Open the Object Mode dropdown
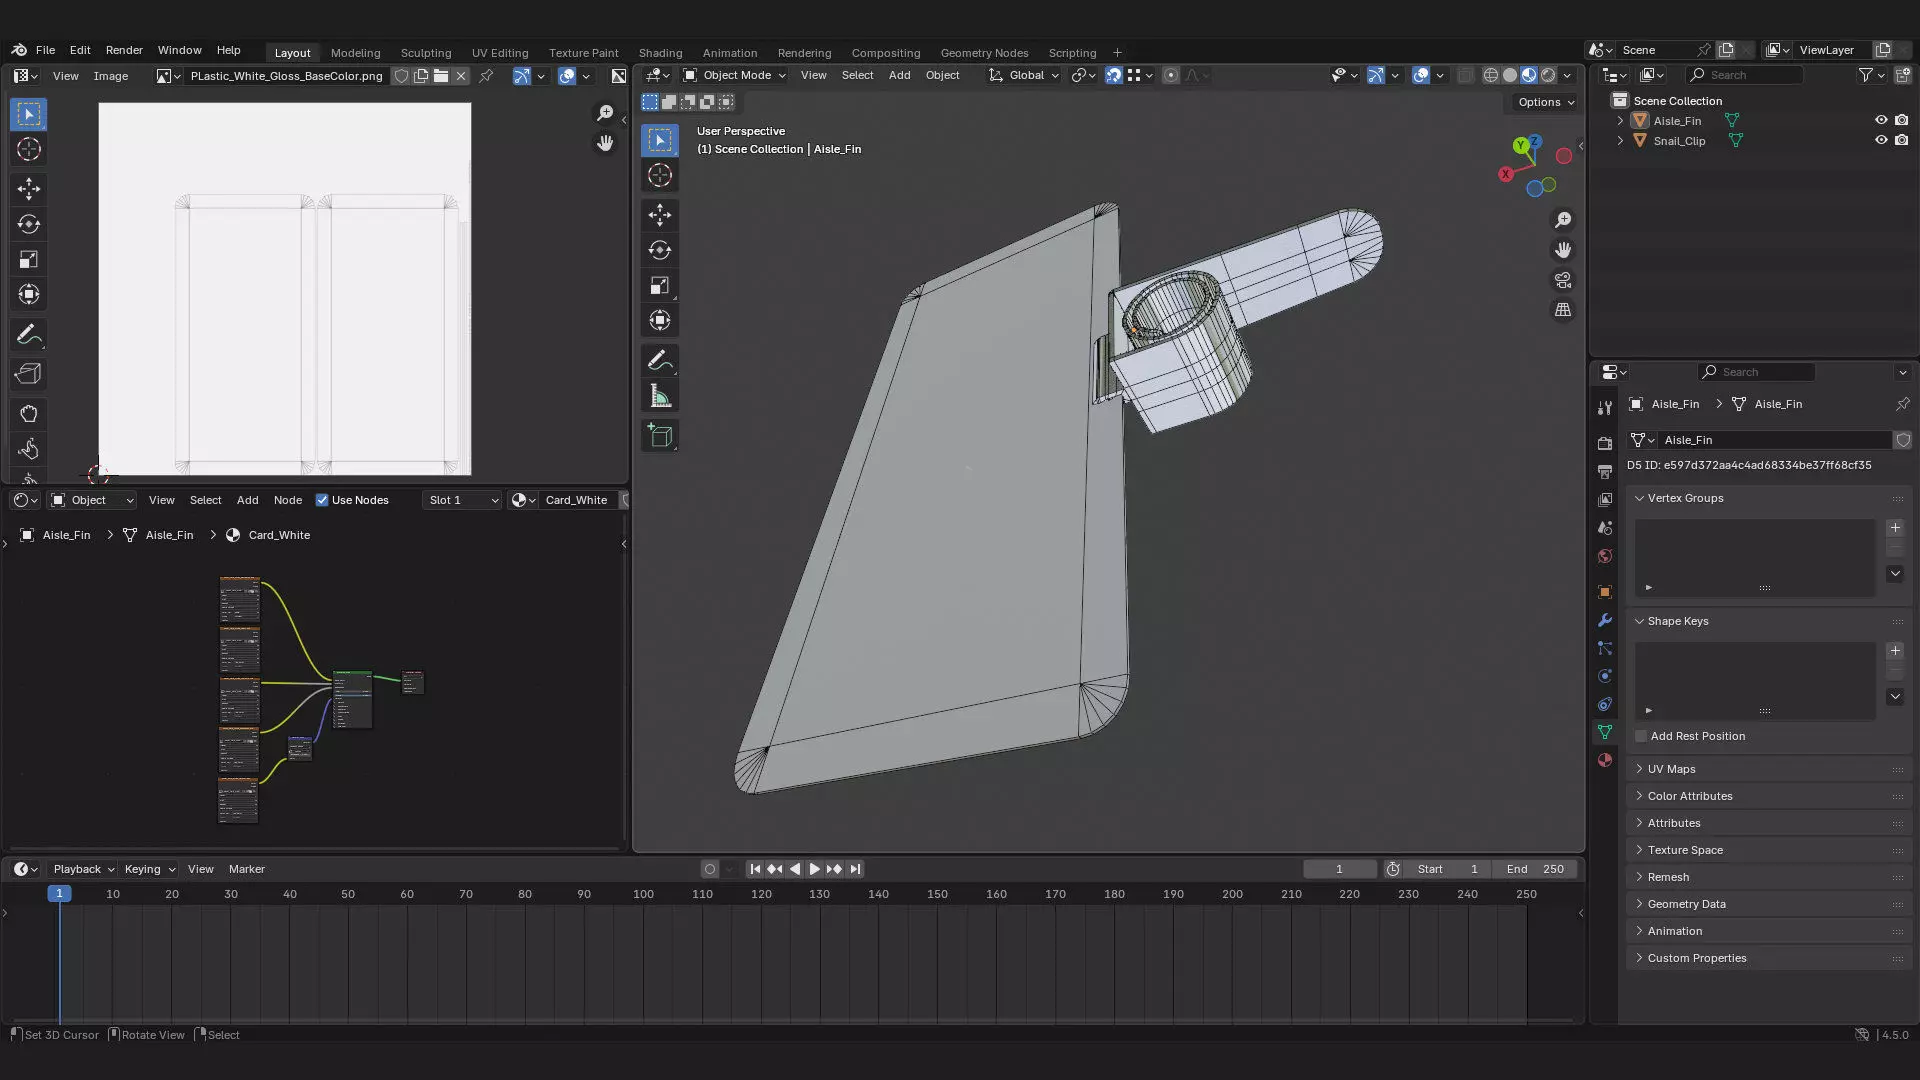The image size is (1920, 1080). [734, 75]
